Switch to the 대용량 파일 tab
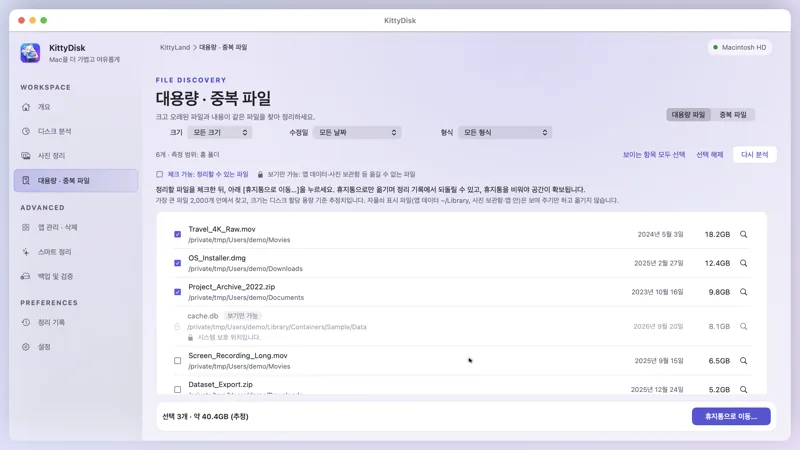Screen dimensions: 800x450 pos(688,115)
